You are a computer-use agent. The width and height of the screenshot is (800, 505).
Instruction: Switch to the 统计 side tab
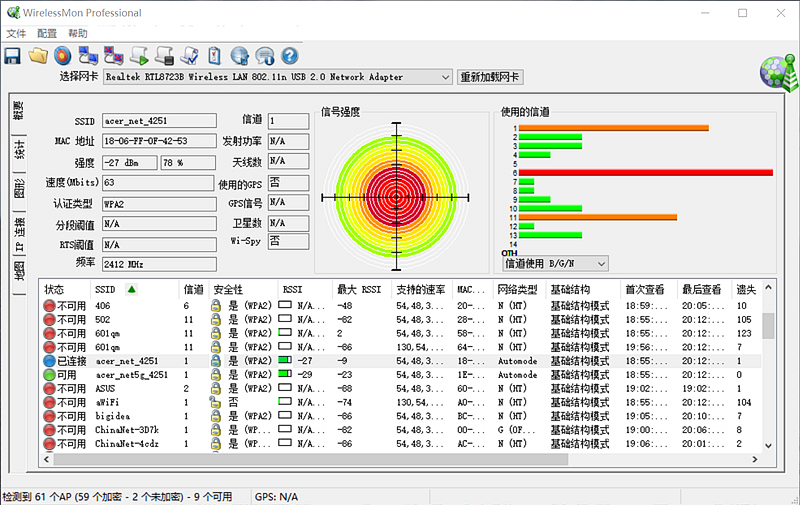click(18, 150)
